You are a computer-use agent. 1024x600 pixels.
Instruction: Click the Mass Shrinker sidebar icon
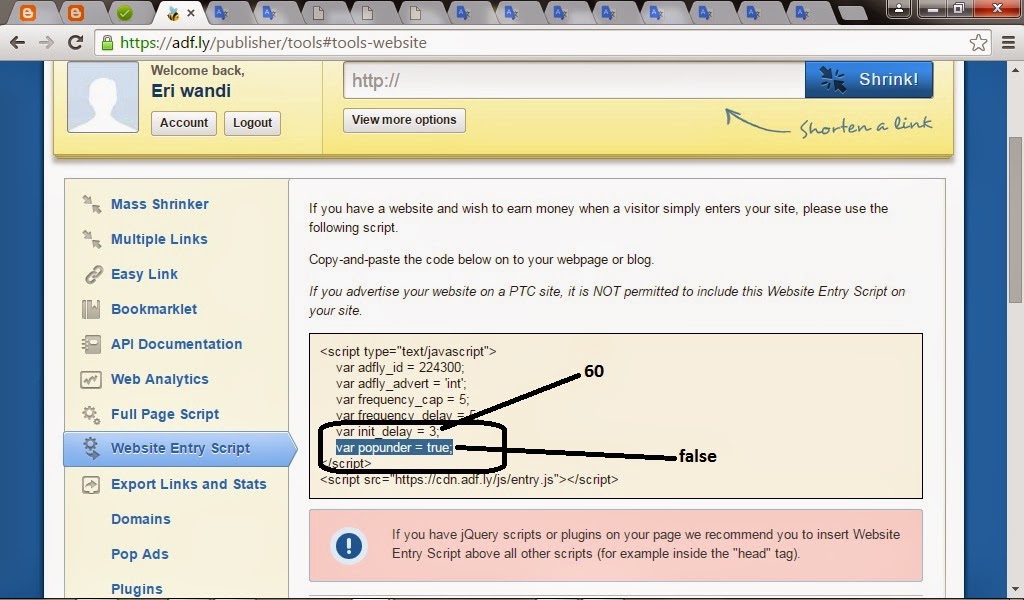pyautogui.click(x=91, y=204)
